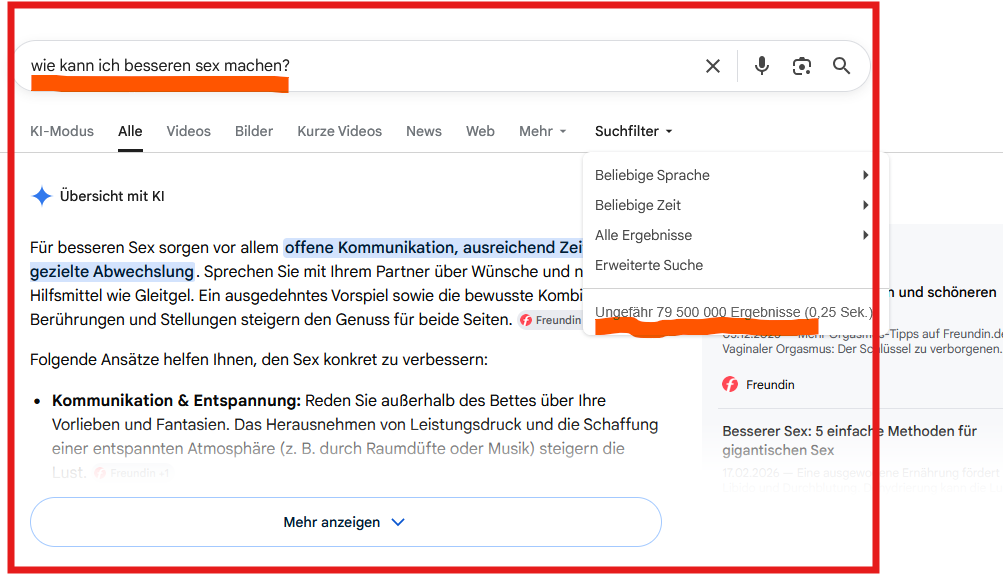This screenshot has height=574, width=1003.
Task: Click the Freundin source chip after 'beide Seiten'
Action: pyautogui.click(x=551, y=320)
